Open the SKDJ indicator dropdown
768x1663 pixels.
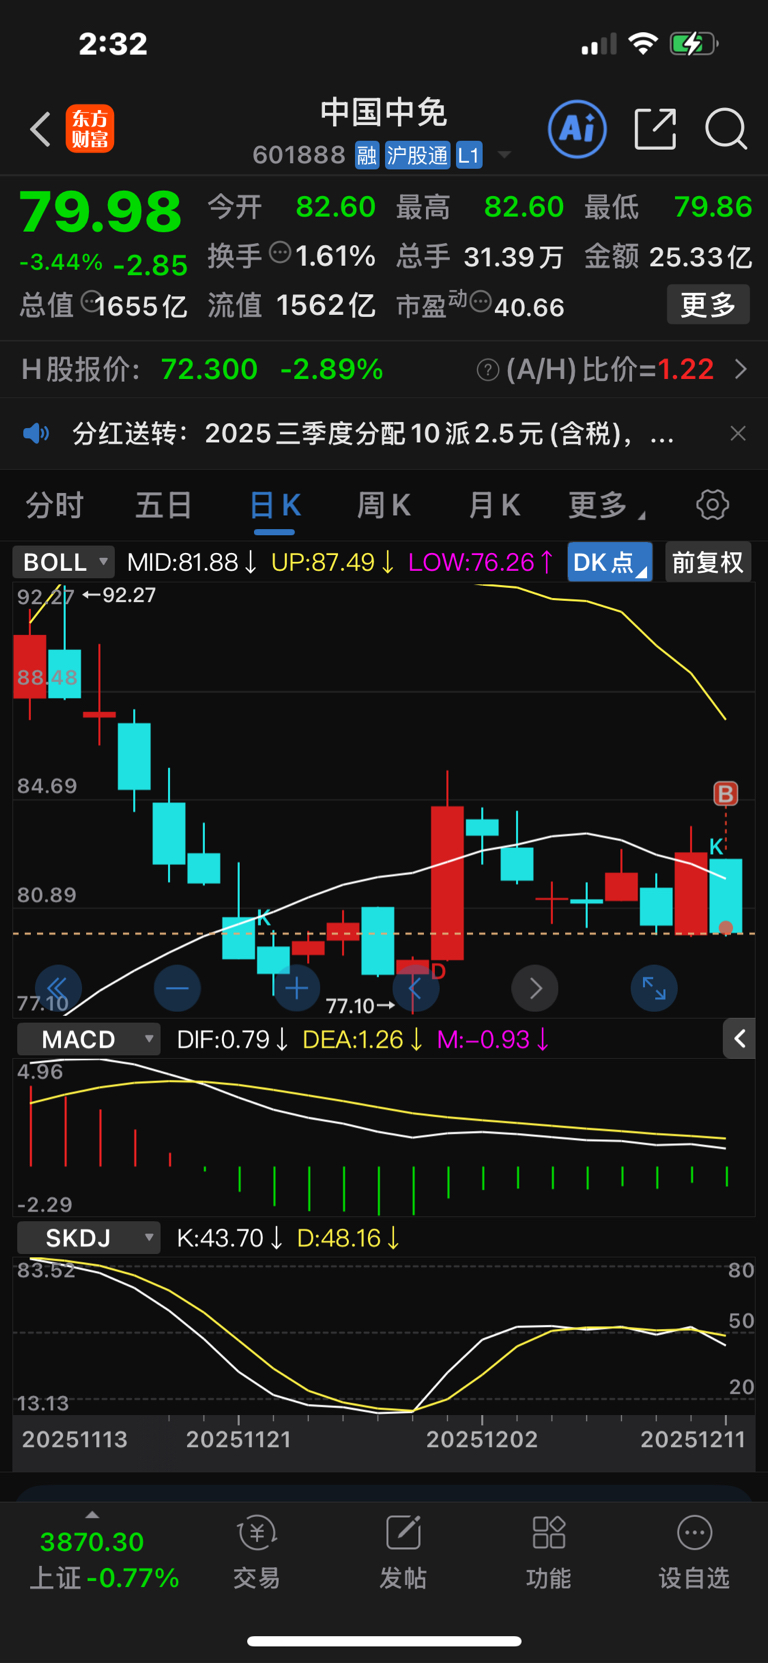point(88,1238)
